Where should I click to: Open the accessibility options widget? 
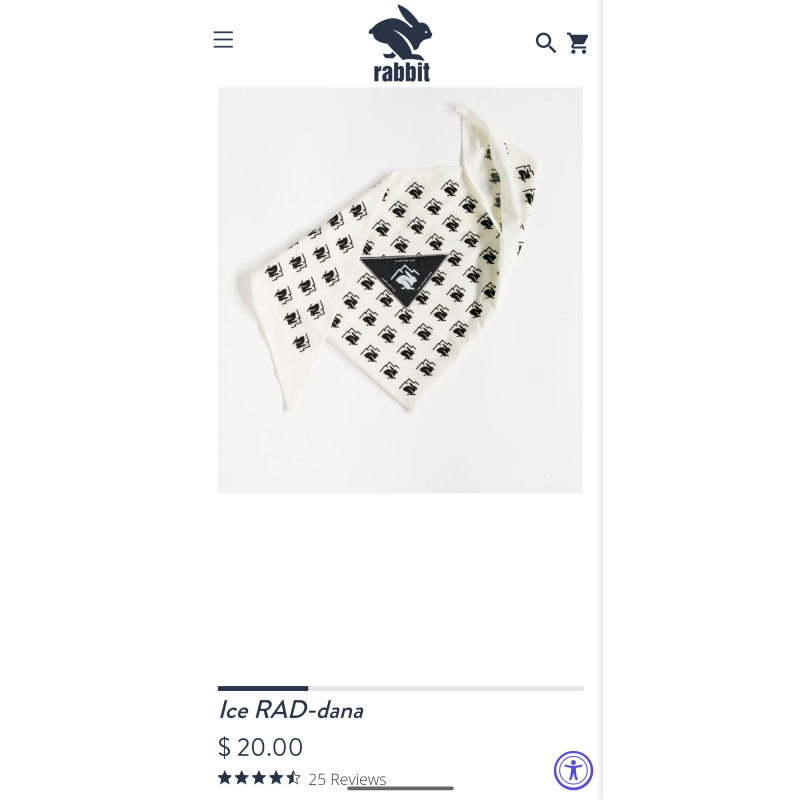(x=573, y=770)
